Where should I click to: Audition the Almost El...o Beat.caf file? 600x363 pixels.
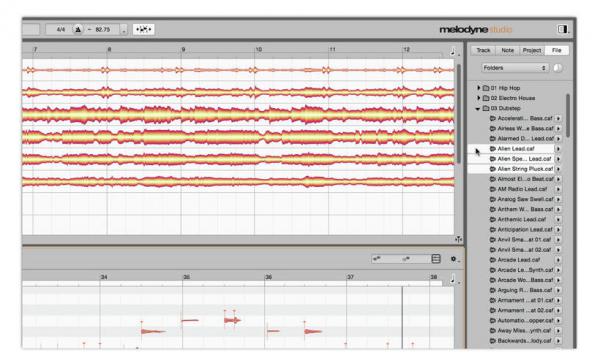(x=558, y=179)
